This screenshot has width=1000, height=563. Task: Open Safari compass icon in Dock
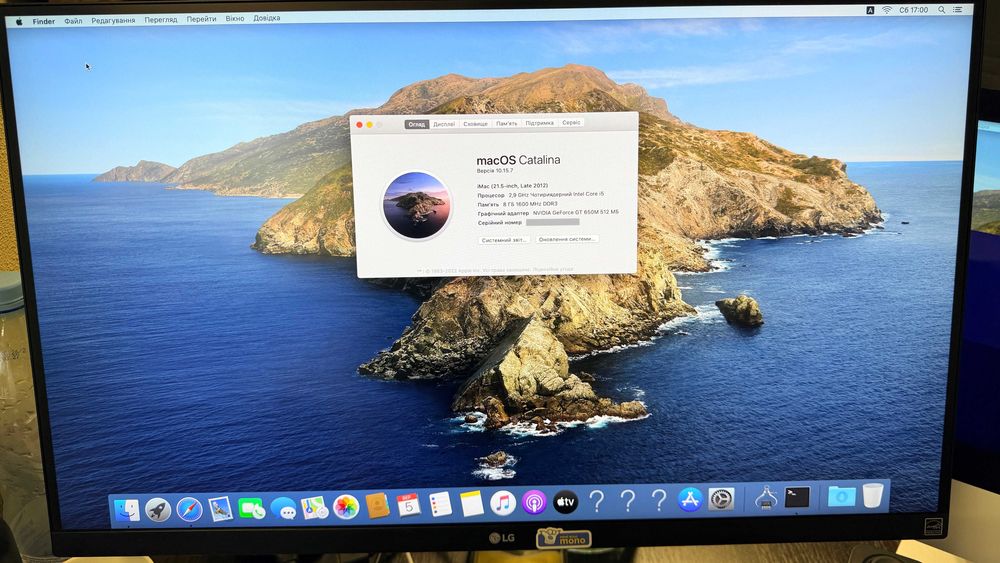[189, 509]
